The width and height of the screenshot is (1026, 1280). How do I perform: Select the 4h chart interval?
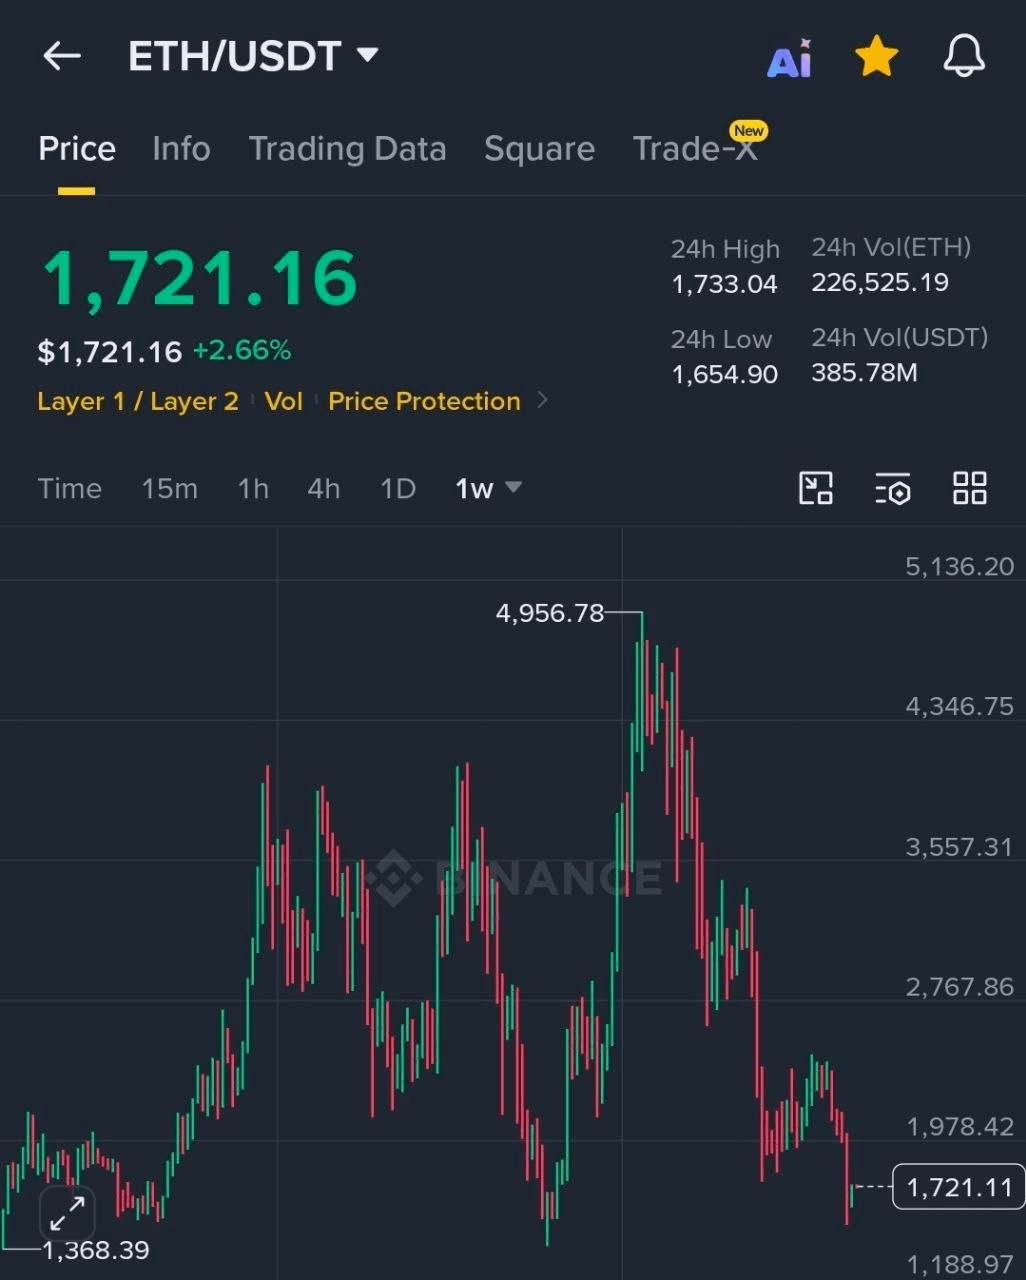(323, 488)
